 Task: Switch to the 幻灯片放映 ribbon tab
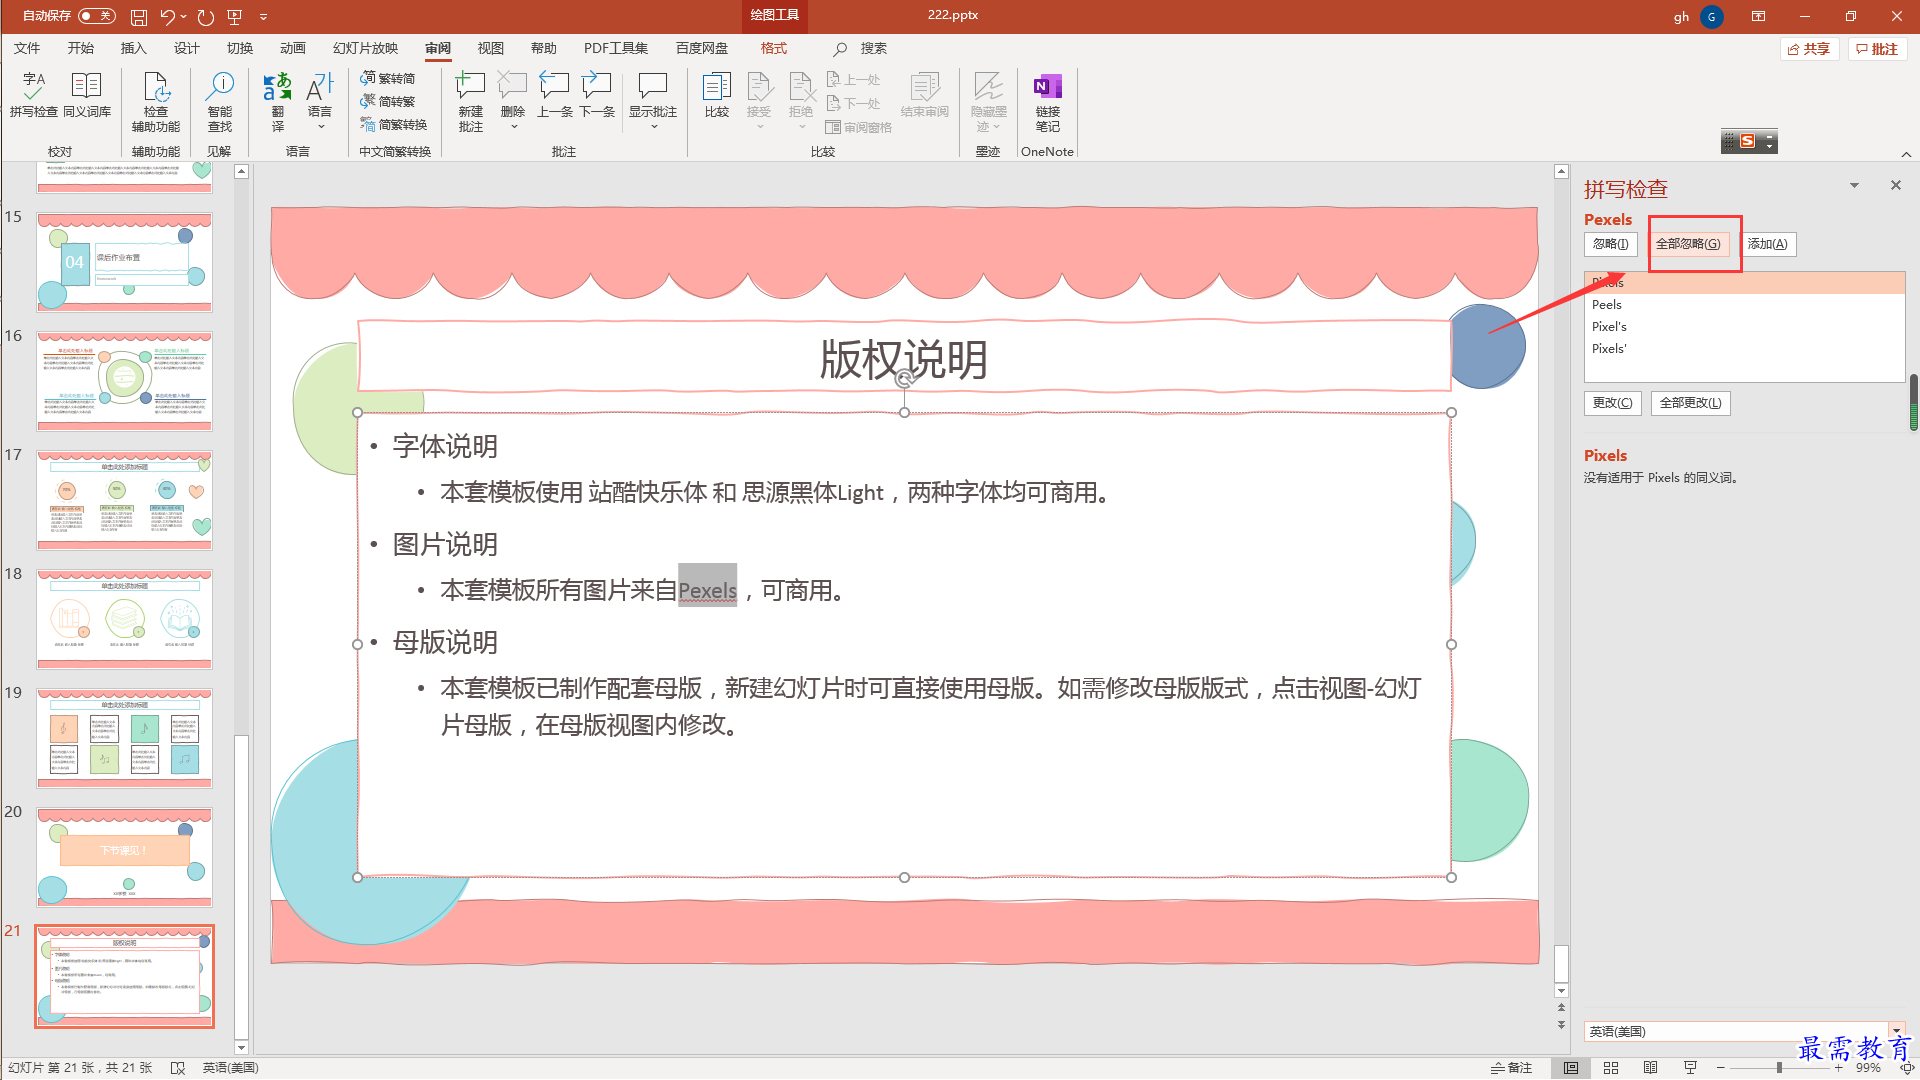(x=365, y=48)
